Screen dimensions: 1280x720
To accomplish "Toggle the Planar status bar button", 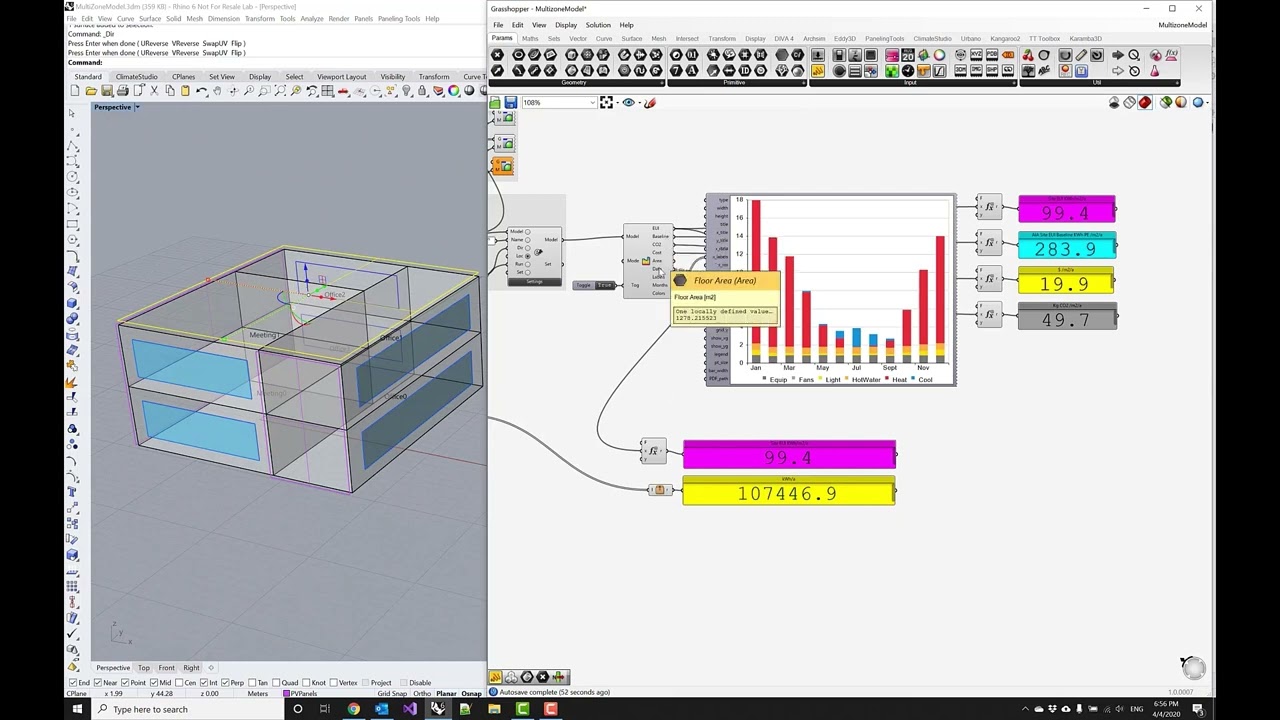I will [446, 694].
